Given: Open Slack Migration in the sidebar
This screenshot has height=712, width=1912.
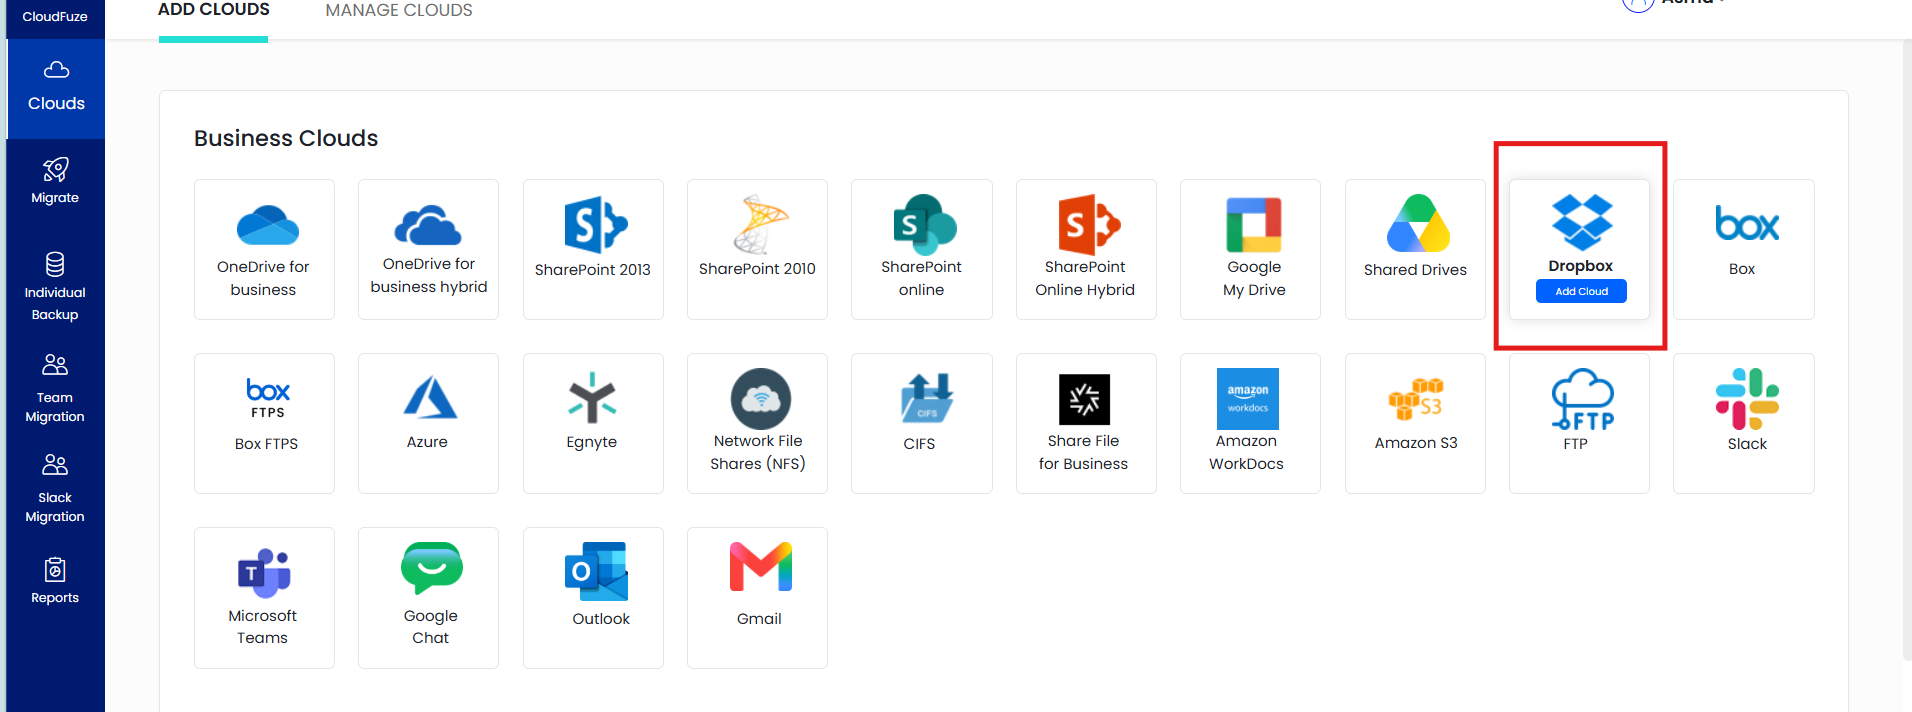Looking at the screenshot, I should 55,488.
